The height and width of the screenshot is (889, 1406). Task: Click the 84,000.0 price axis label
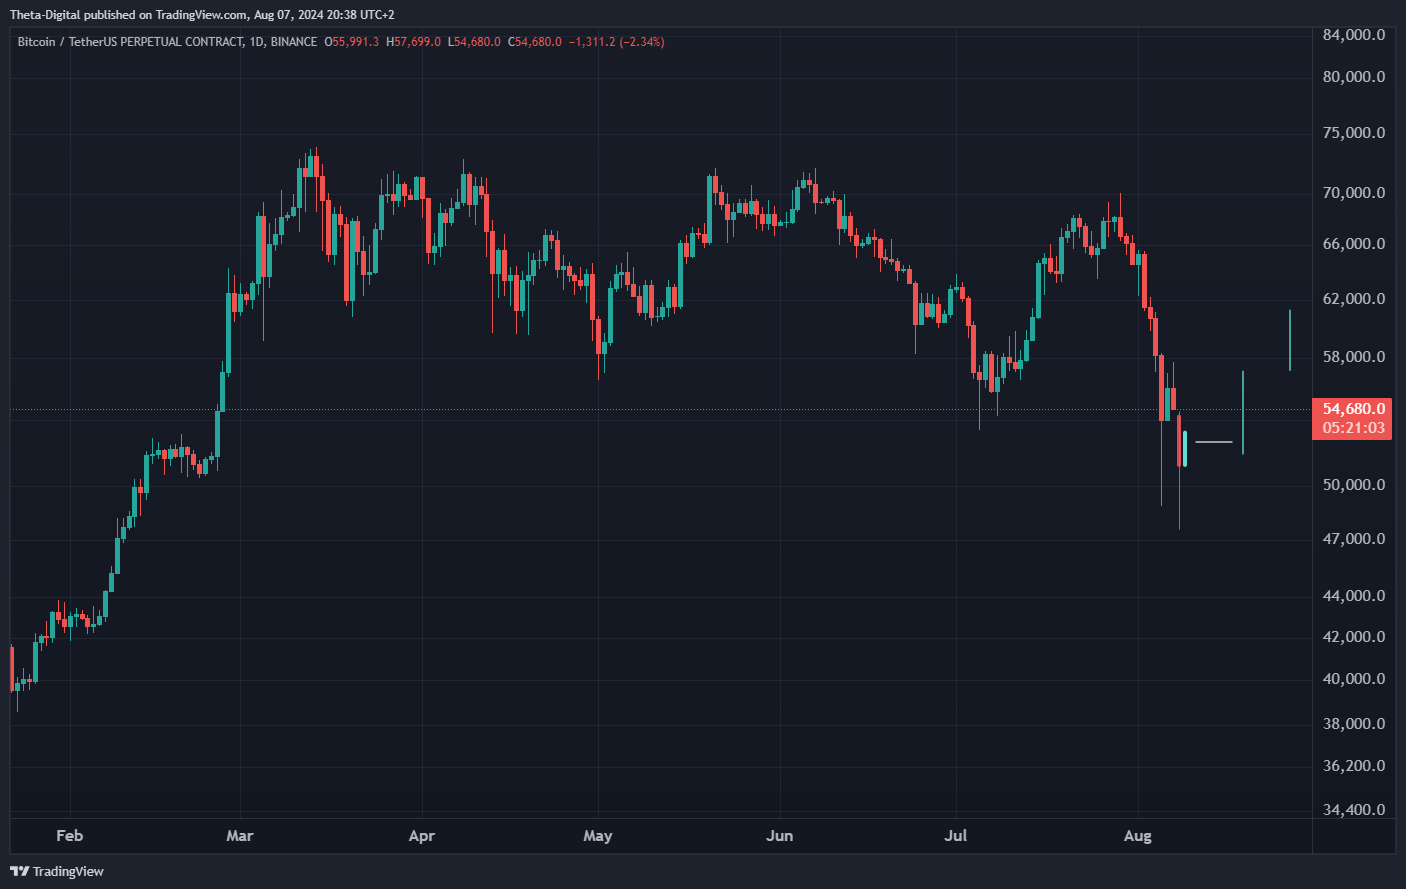click(1354, 35)
